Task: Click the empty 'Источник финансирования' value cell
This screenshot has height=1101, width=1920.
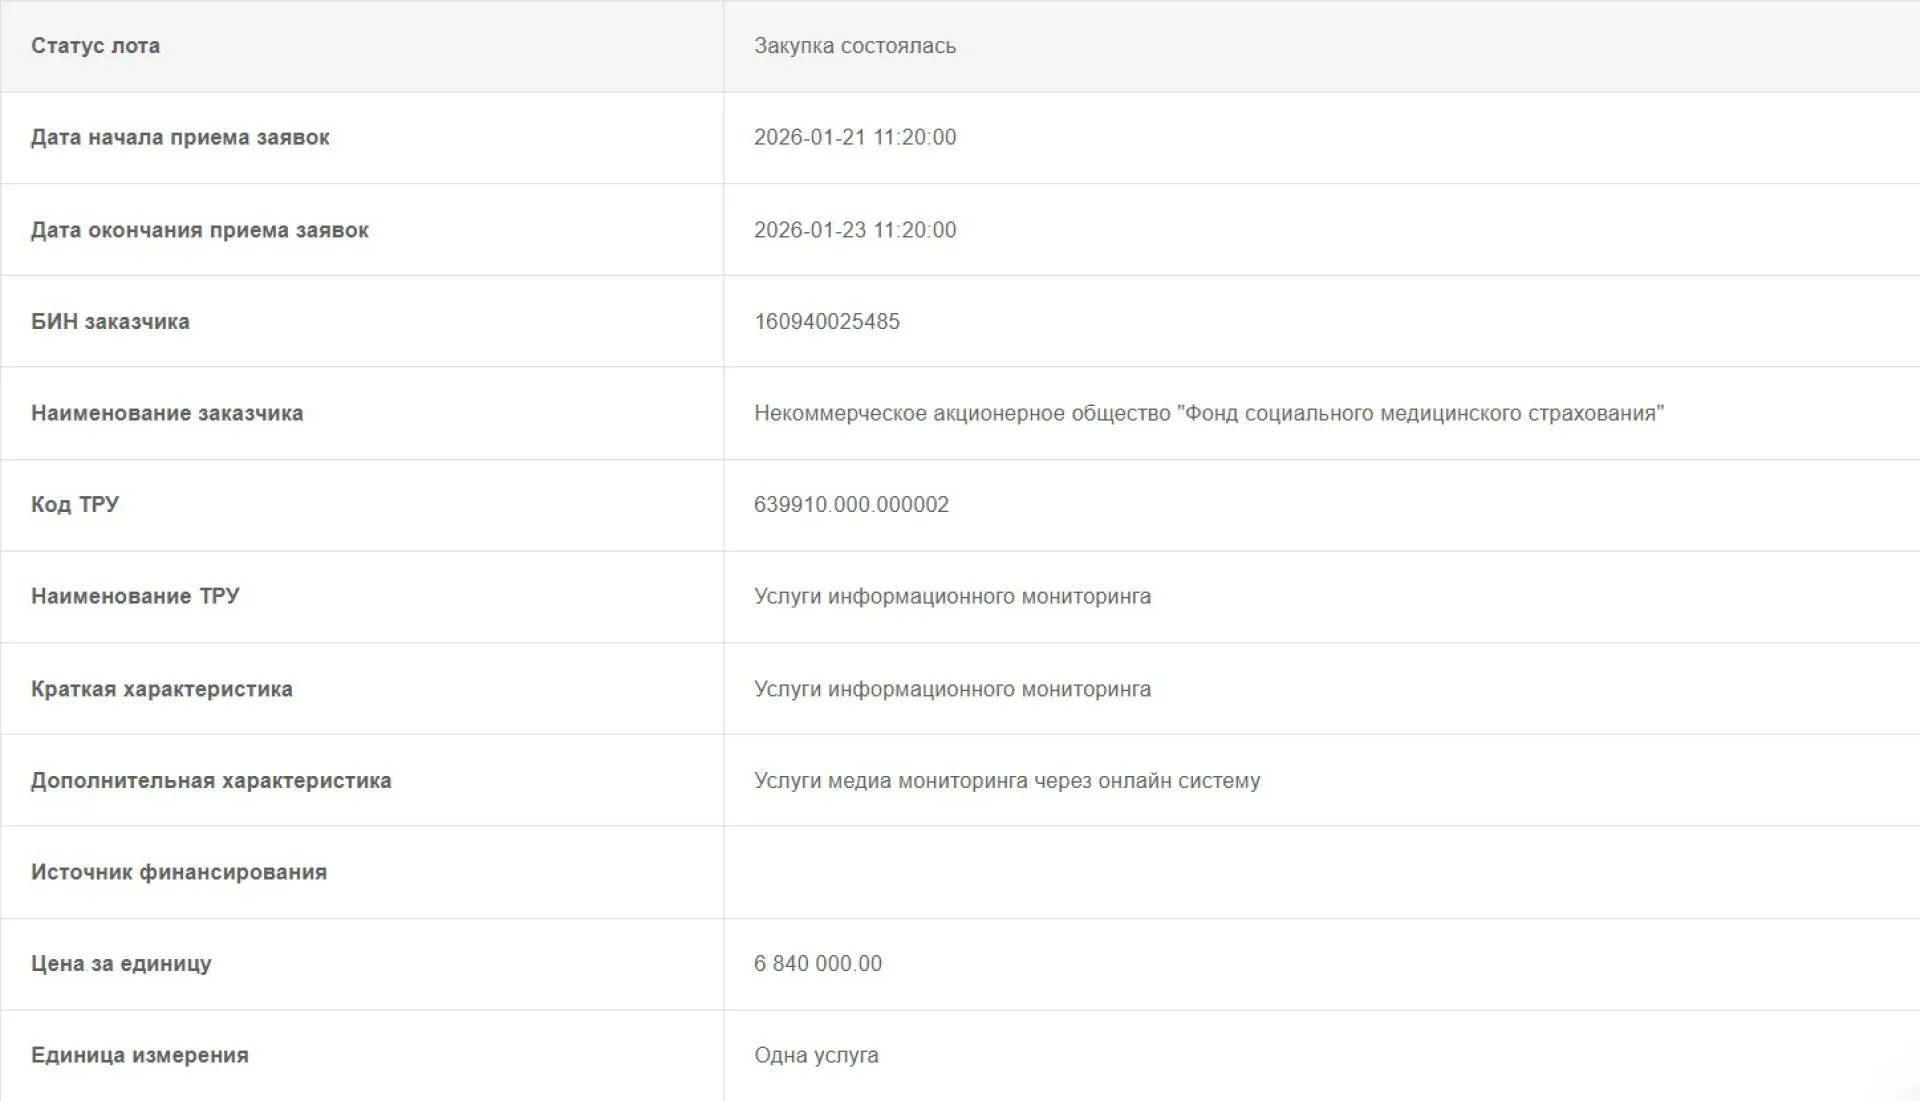Action: (x=1320, y=872)
